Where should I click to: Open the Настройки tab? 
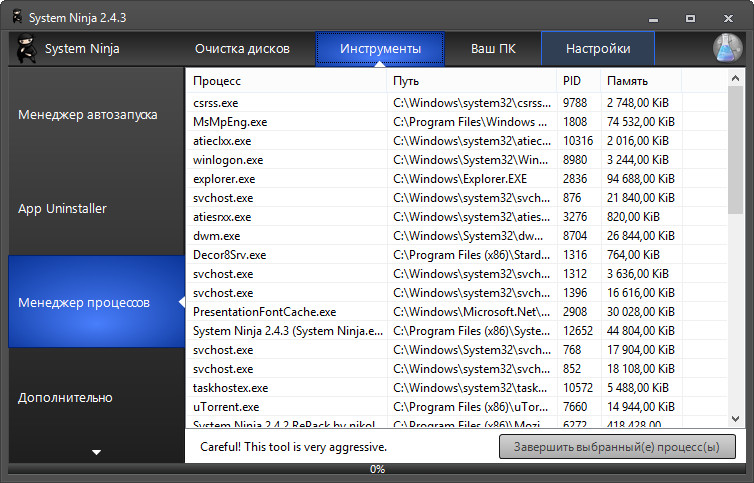coord(598,49)
